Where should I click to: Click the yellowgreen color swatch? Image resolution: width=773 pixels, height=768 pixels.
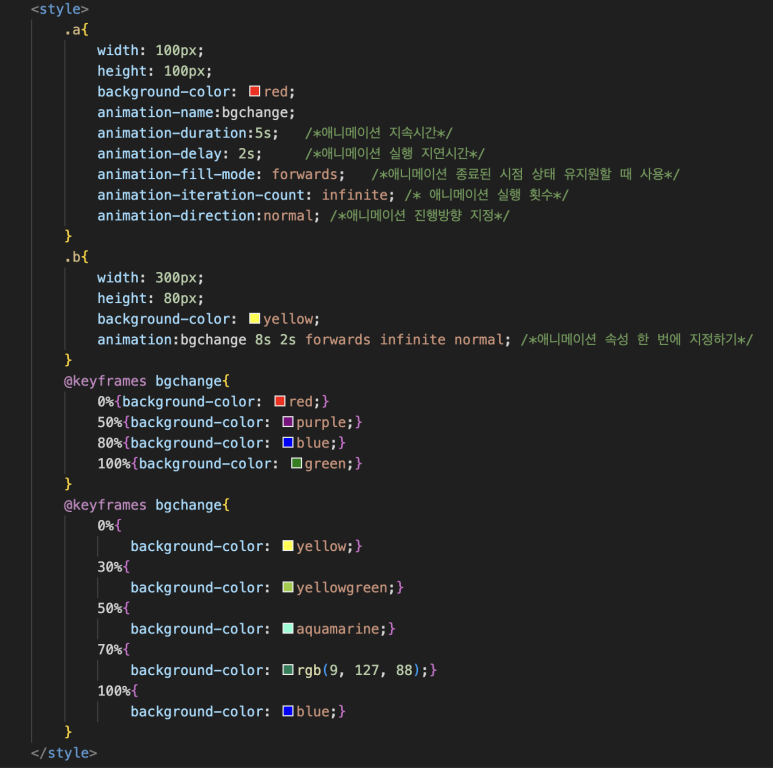click(x=288, y=587)
